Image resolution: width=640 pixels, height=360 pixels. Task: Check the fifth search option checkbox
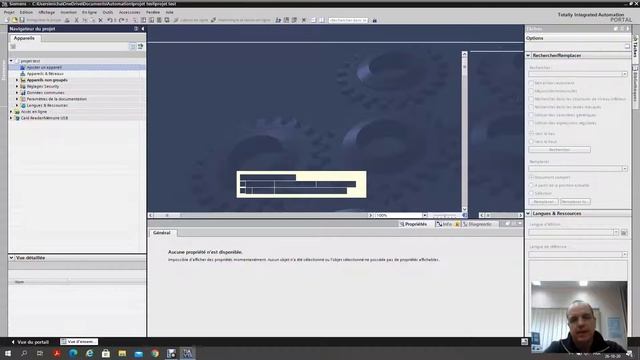point(531,115)
